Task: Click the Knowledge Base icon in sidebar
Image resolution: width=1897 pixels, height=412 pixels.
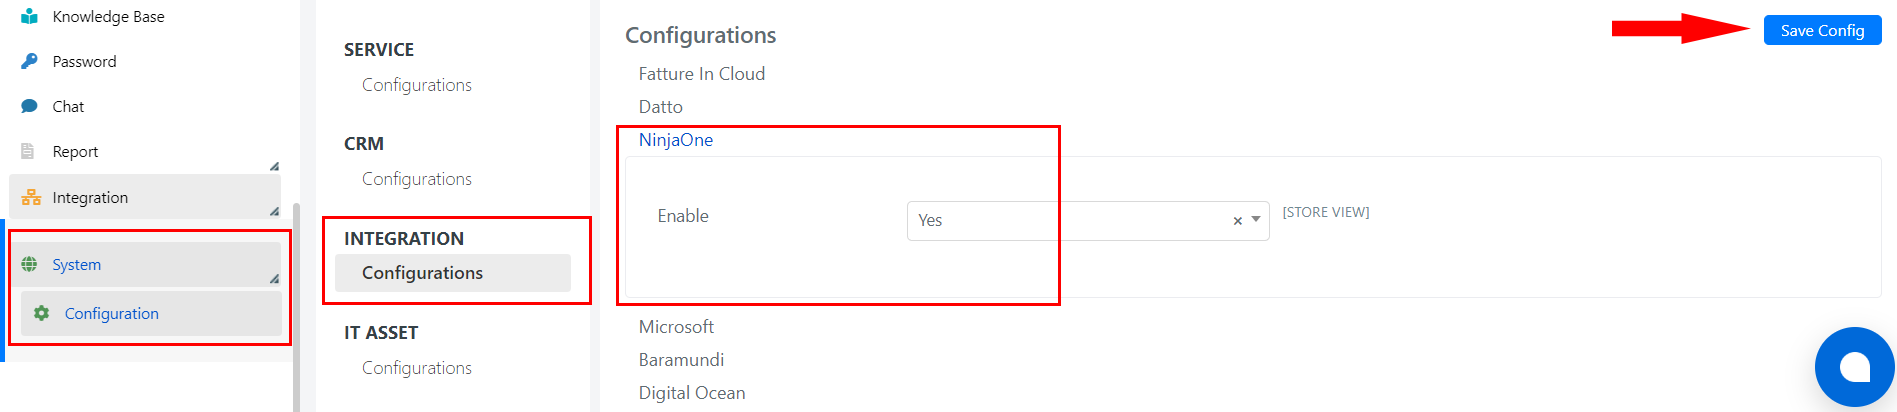Action: (x=29, y=16)
